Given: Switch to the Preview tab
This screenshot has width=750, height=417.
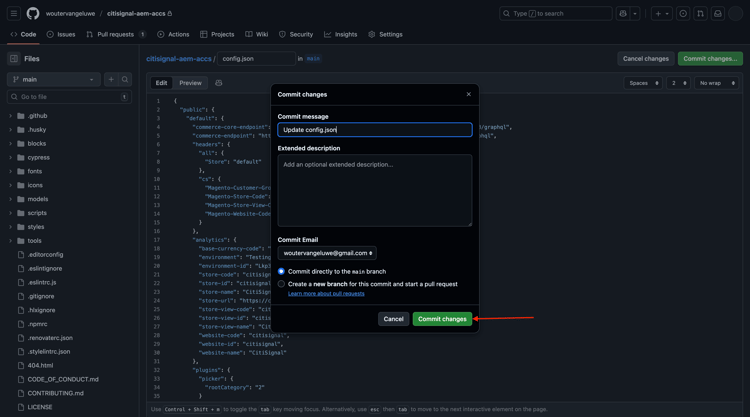Looking at the screenshot, I should 190,83.
